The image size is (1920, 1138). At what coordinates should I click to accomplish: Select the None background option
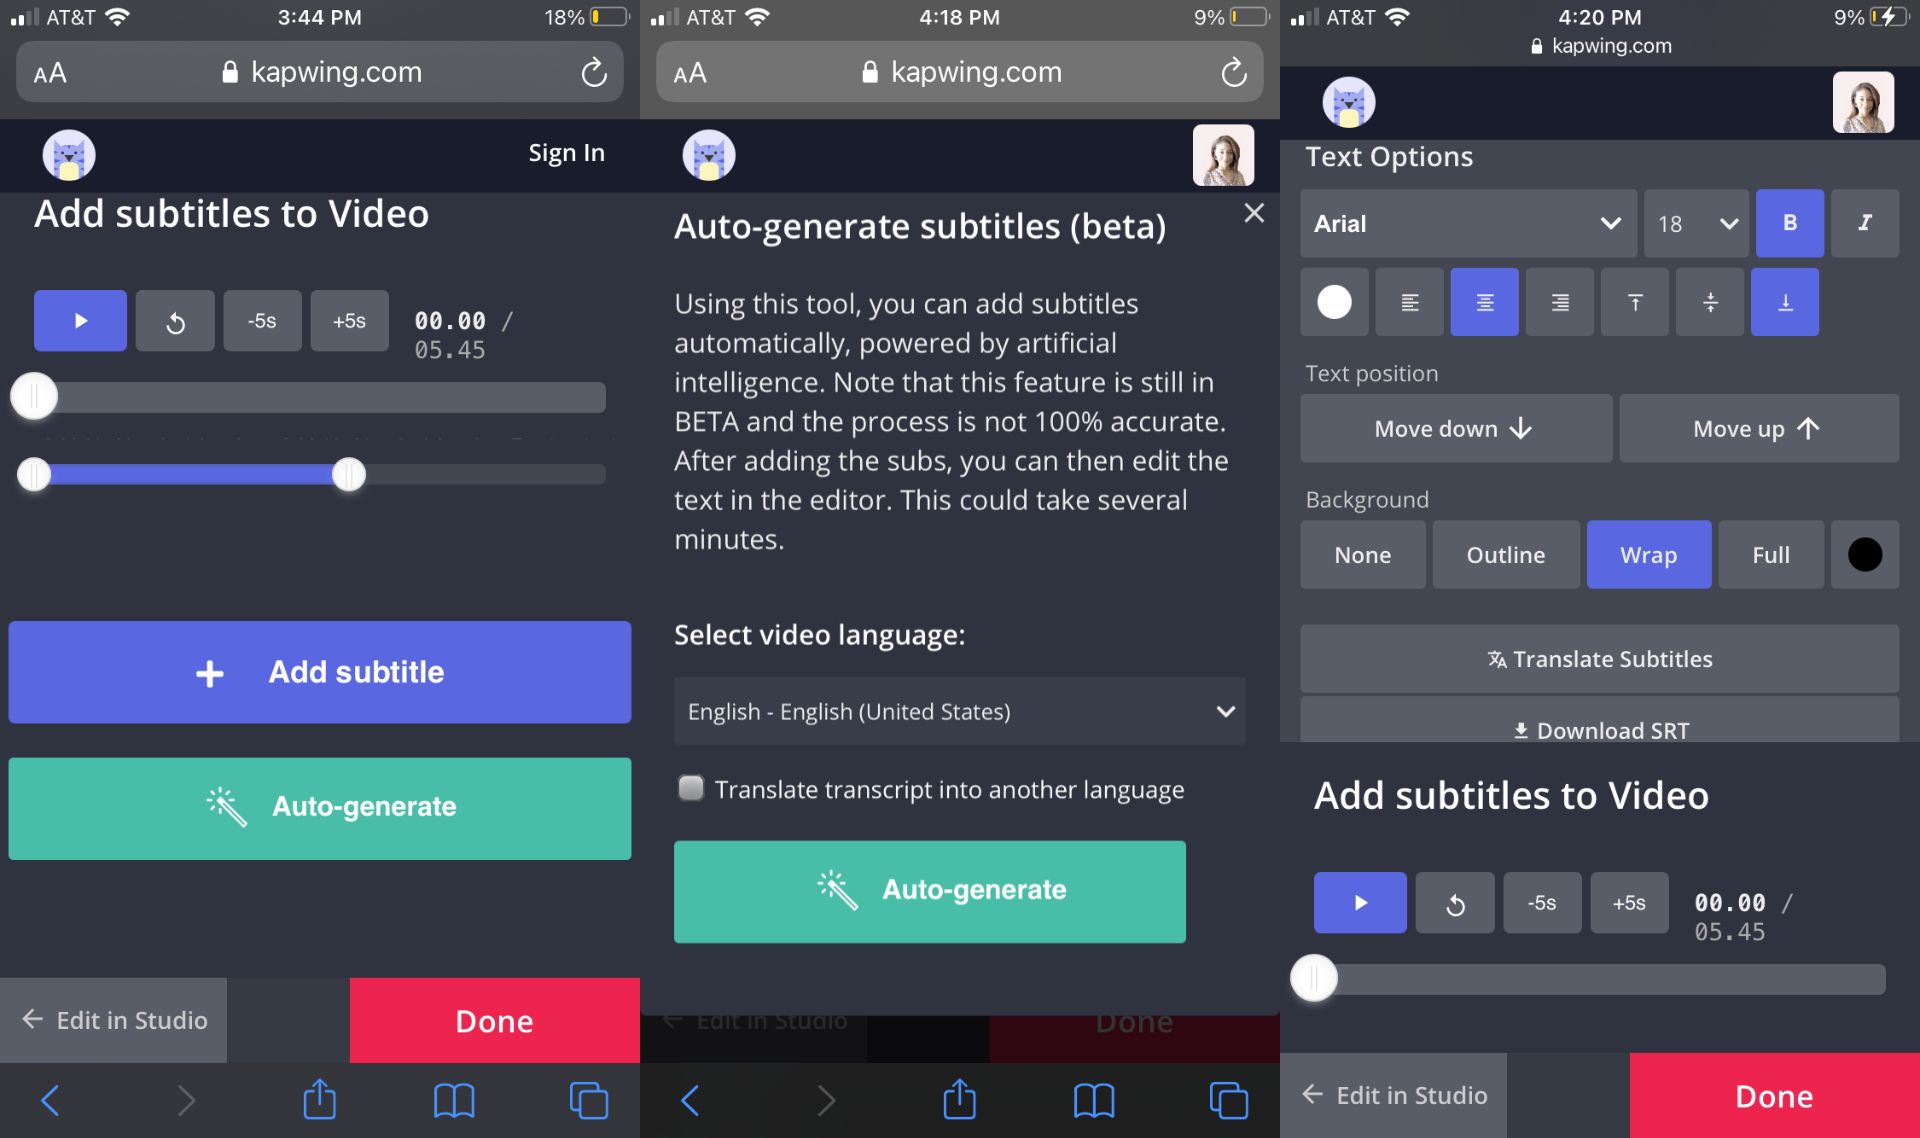pyautogui.click(x=1362, y=555)
